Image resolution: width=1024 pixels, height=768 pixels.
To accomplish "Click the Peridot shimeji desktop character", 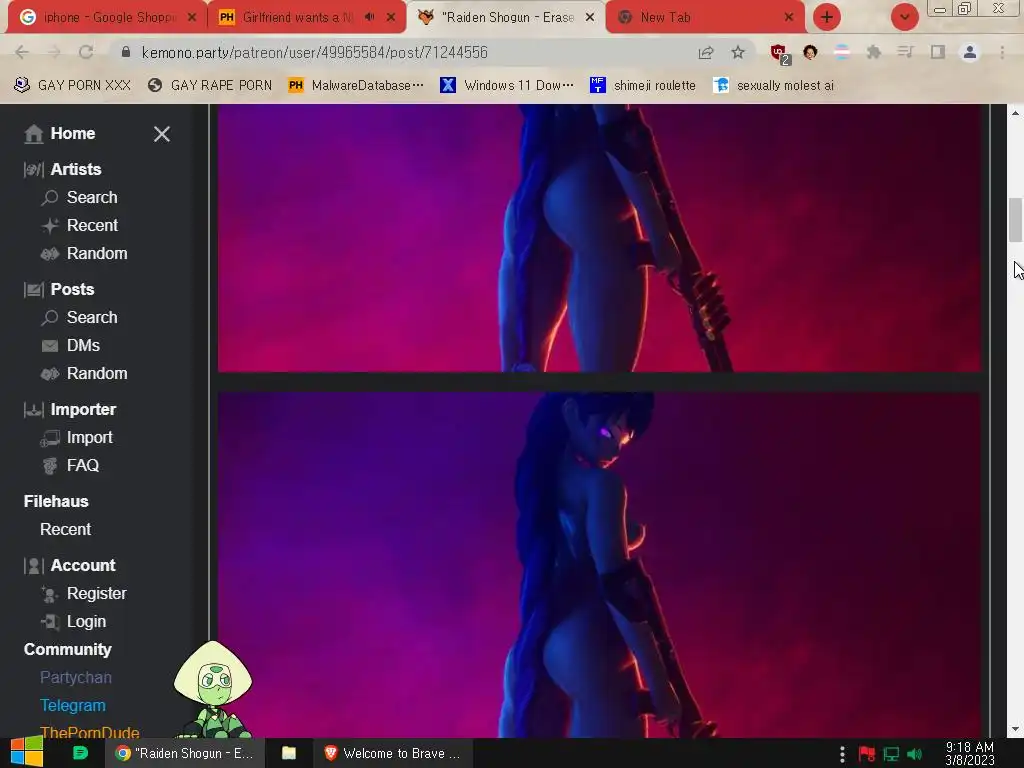I will tap(213, 690).
